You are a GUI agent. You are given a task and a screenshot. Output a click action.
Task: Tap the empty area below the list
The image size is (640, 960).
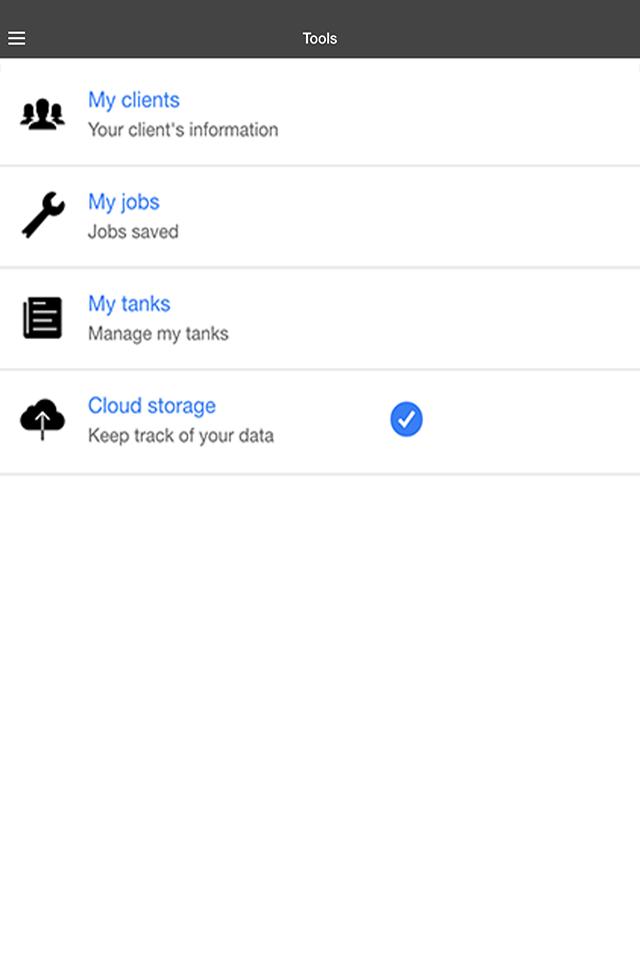click(320, 716)
